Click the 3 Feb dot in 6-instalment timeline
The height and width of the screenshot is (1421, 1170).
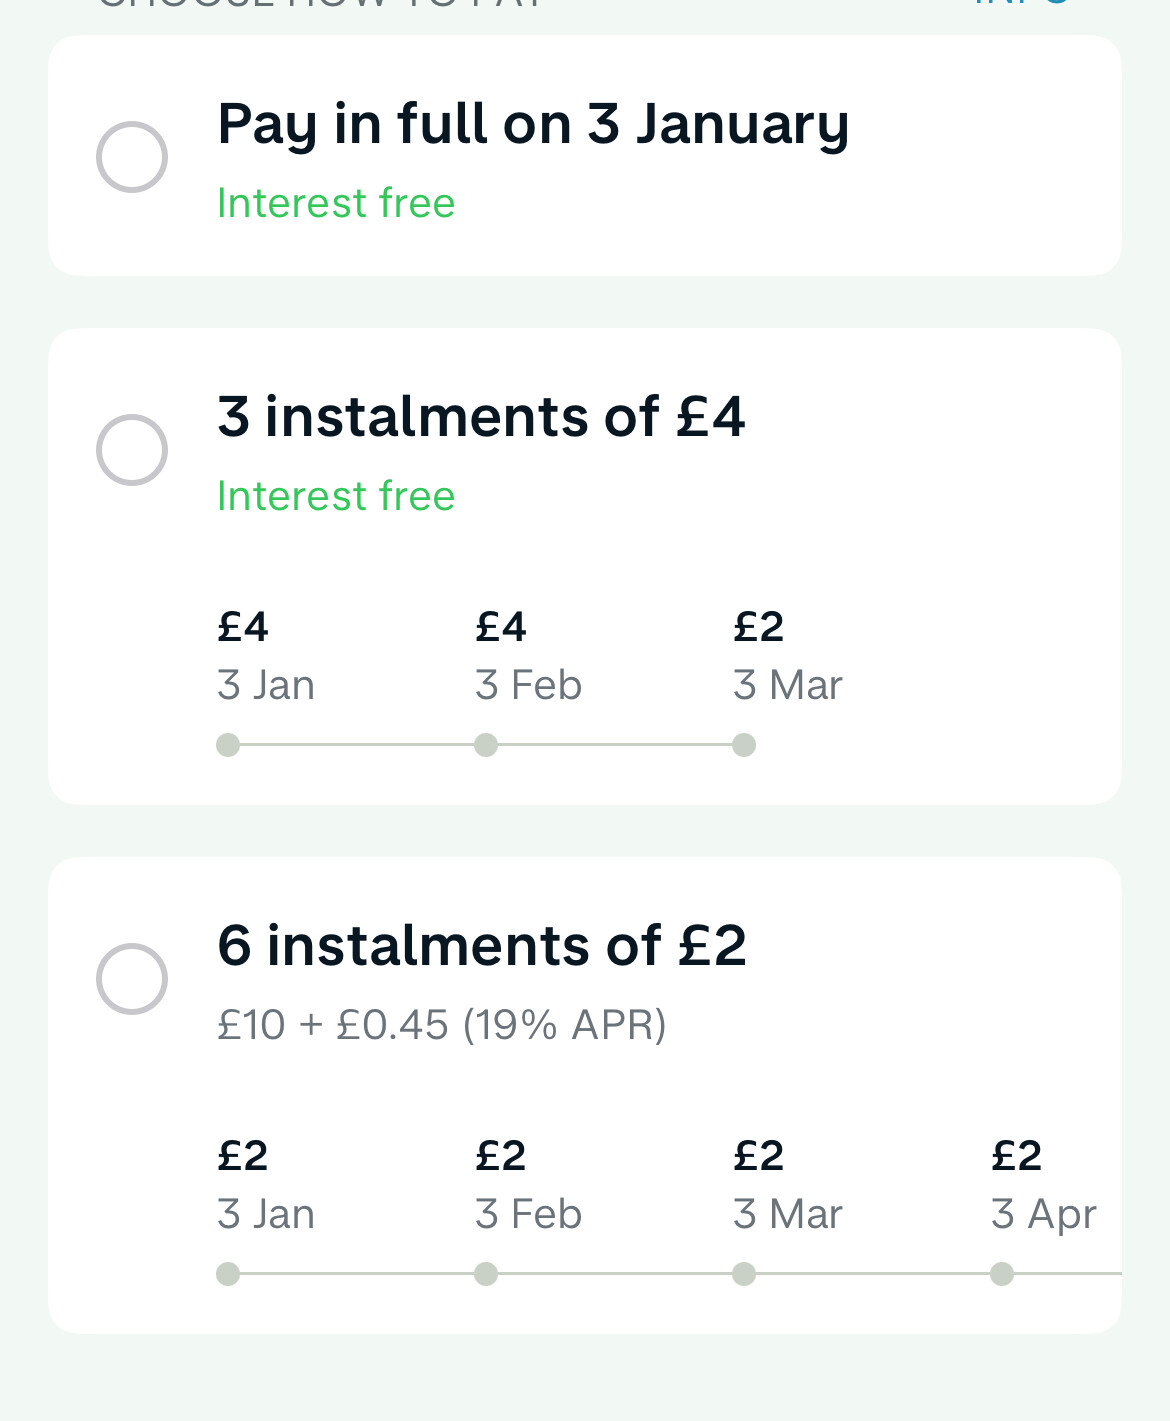[486, 1274]
